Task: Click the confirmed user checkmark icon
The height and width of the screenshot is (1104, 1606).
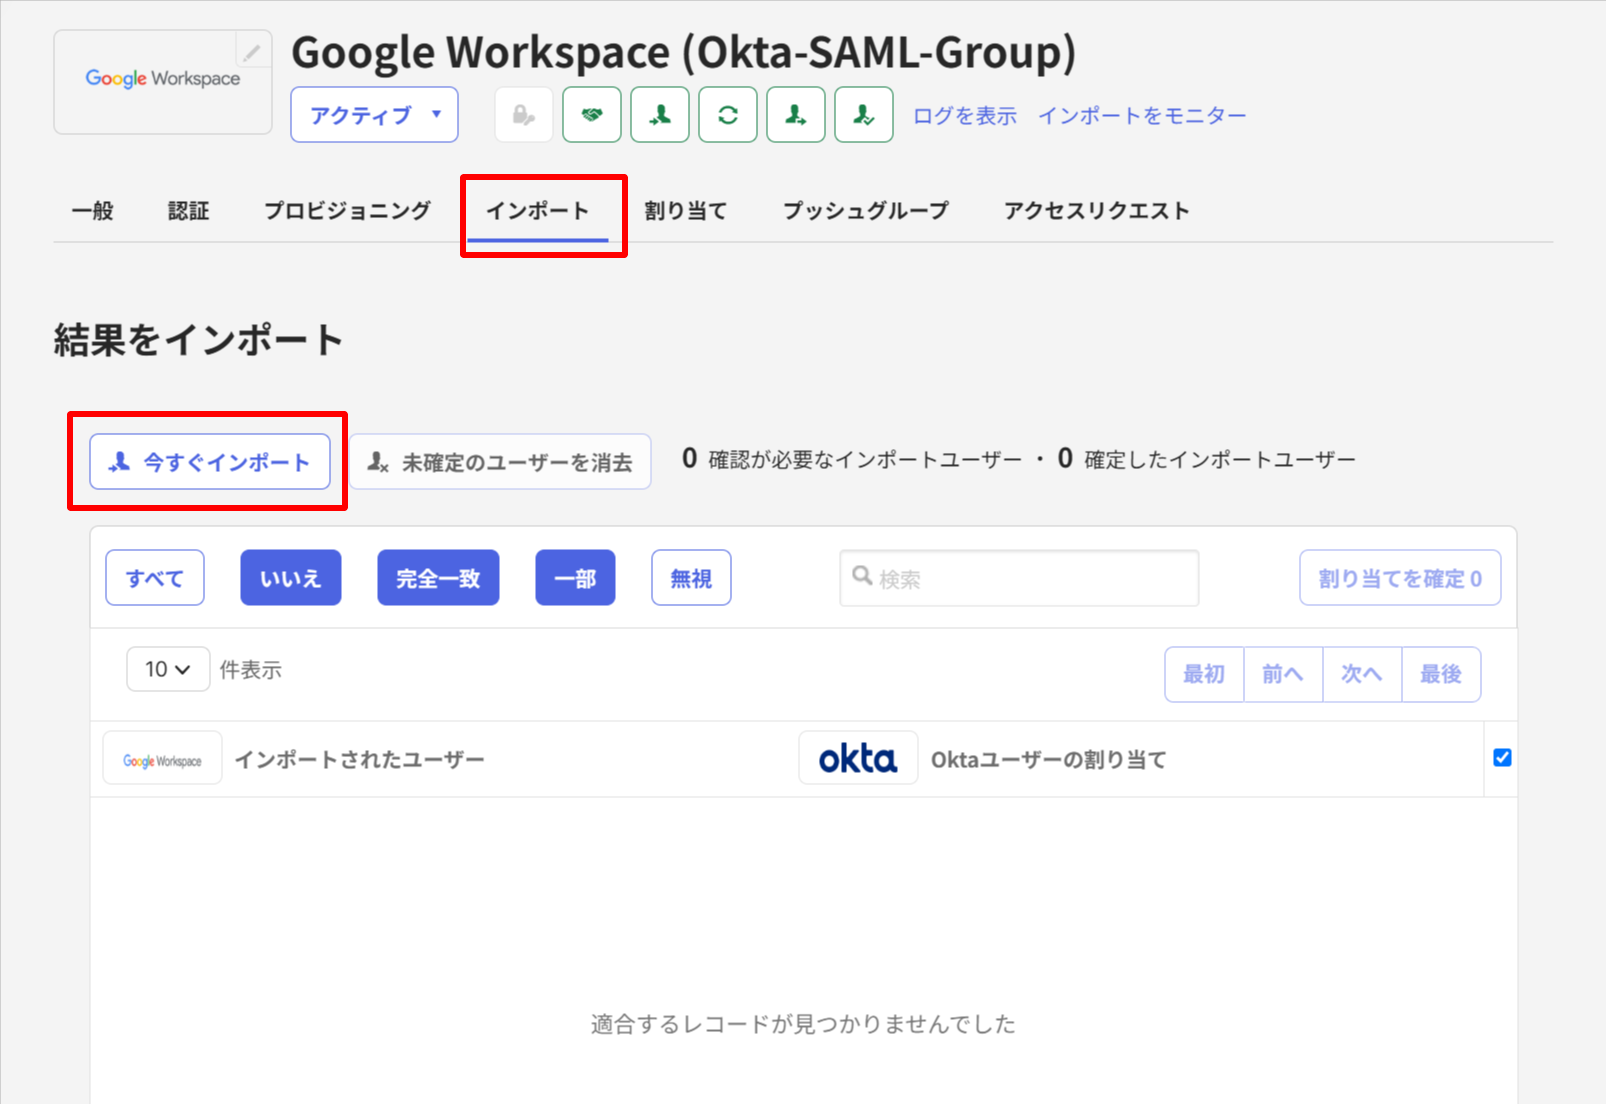Action: 863,114
